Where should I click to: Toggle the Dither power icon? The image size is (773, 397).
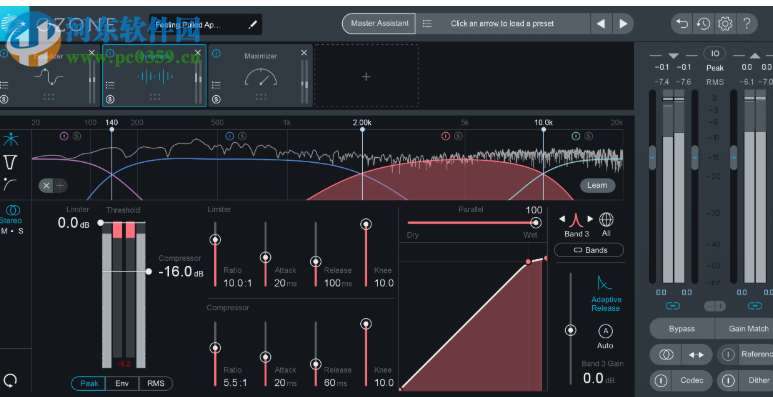(x=728, y=380)
